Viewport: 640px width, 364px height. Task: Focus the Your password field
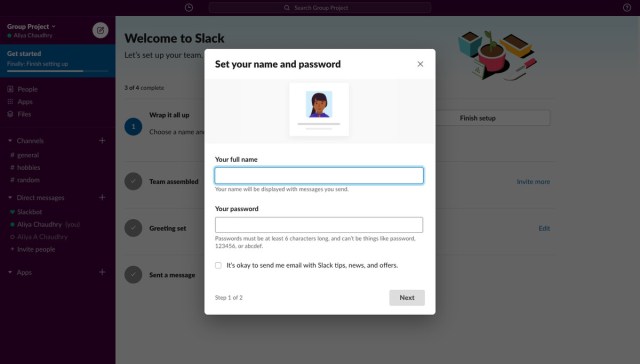(x=319, y=225)
